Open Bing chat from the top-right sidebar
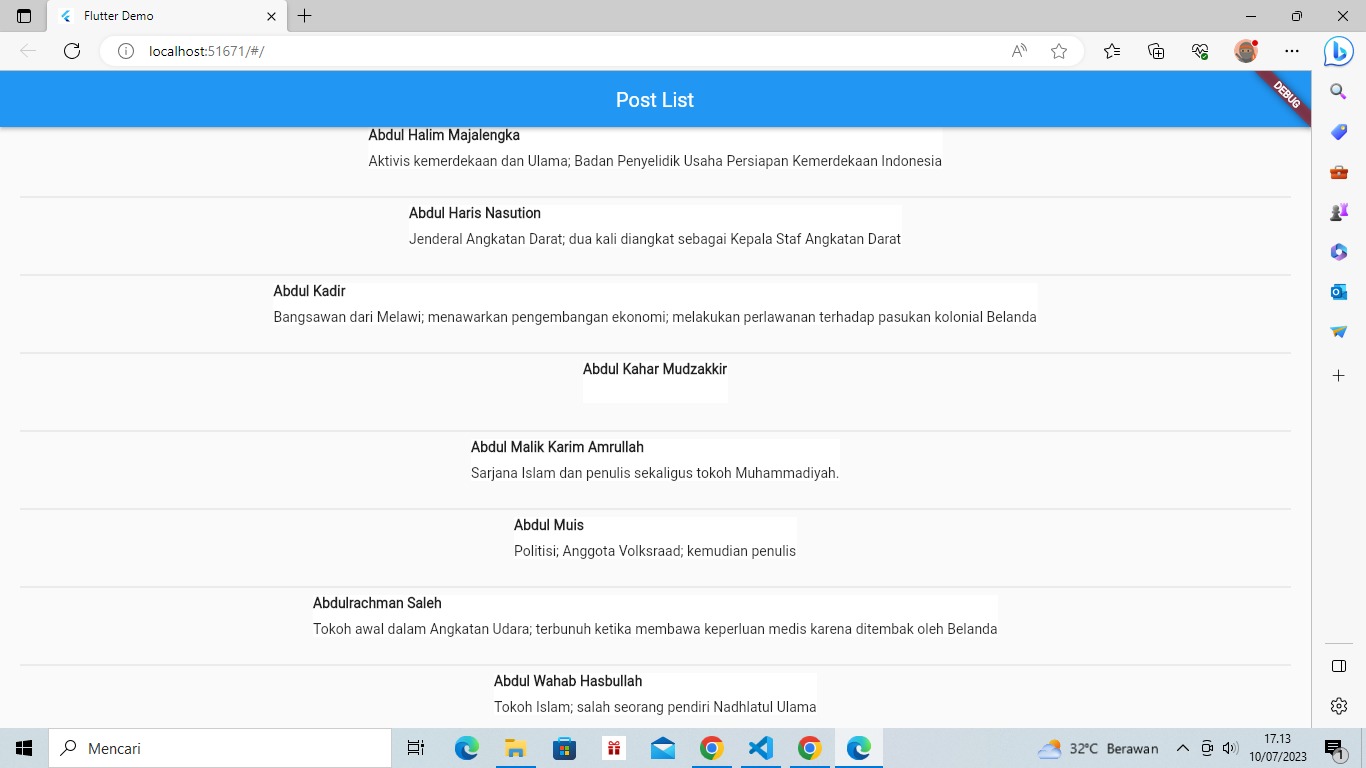This screenshot has height=768, width=1366. 1338,51
